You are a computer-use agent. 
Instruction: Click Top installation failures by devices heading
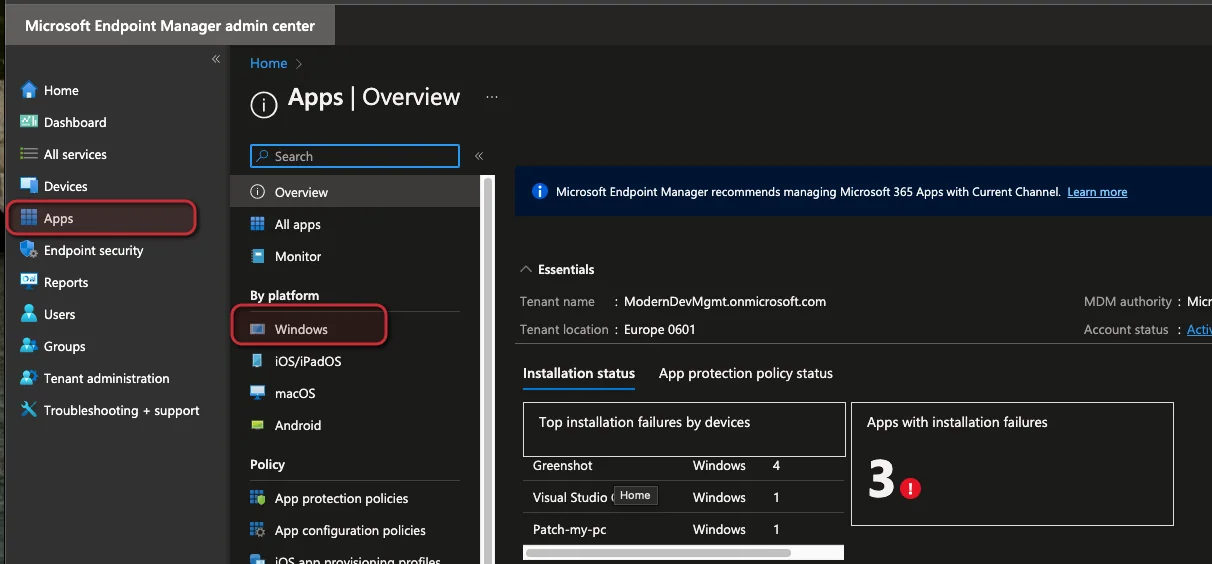pyautogui.click(x=644, y=422)
